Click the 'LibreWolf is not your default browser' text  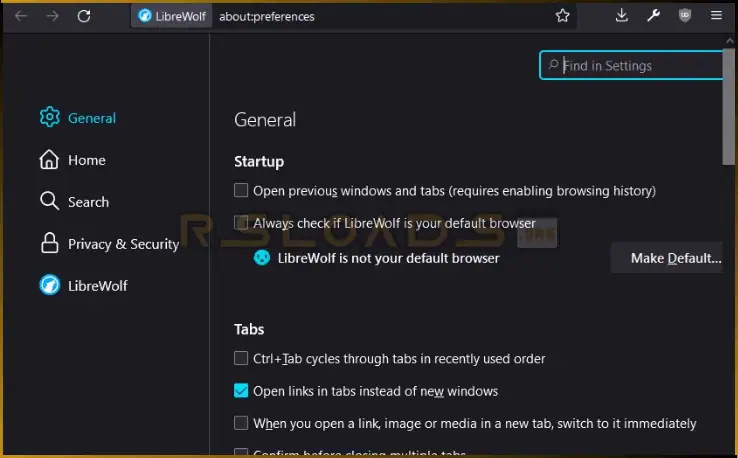point(388,258)
